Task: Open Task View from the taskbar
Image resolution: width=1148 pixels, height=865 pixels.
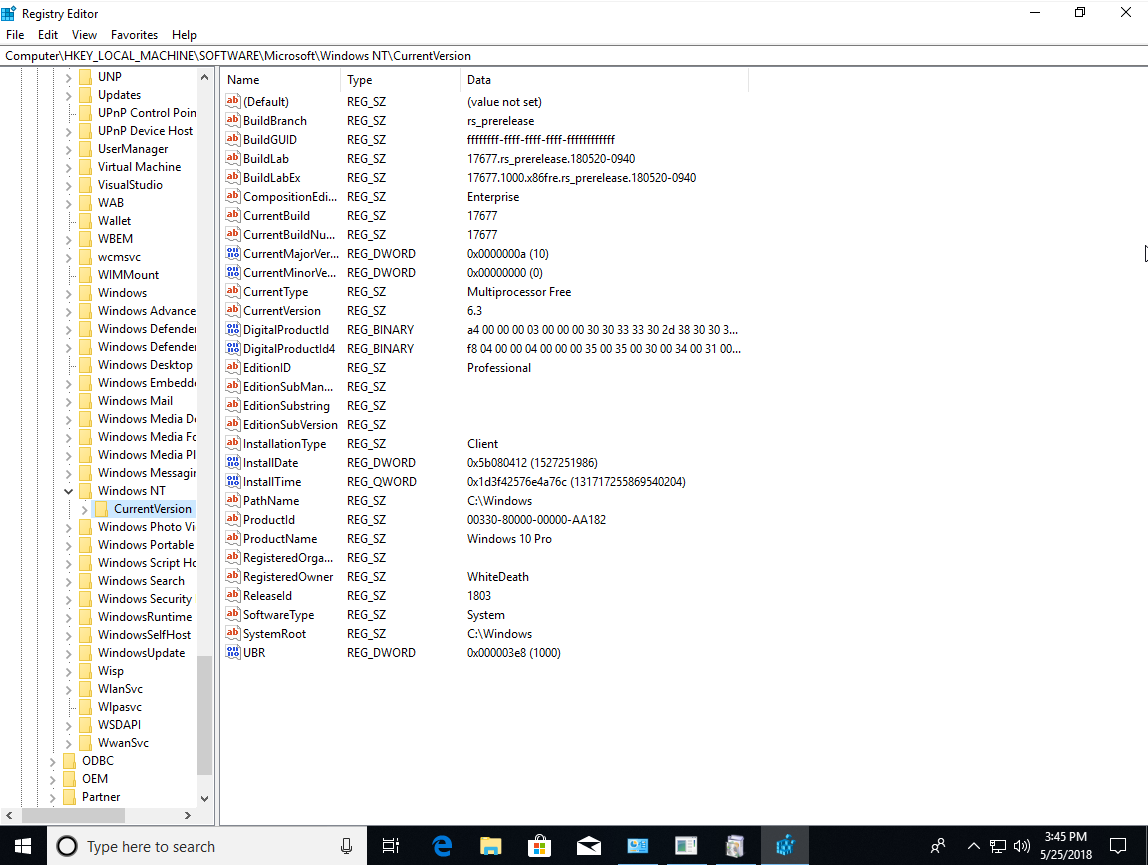Action: [391, 846]
